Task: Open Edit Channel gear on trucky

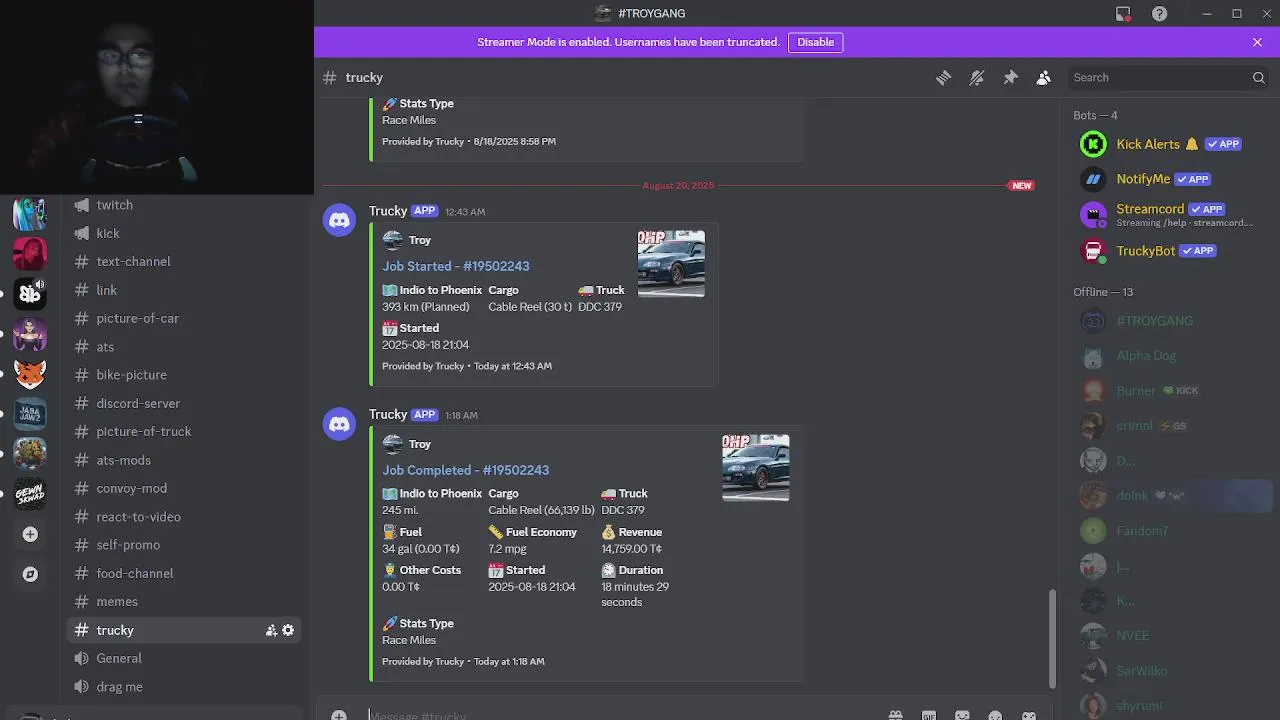Action: tap(288, 630)
